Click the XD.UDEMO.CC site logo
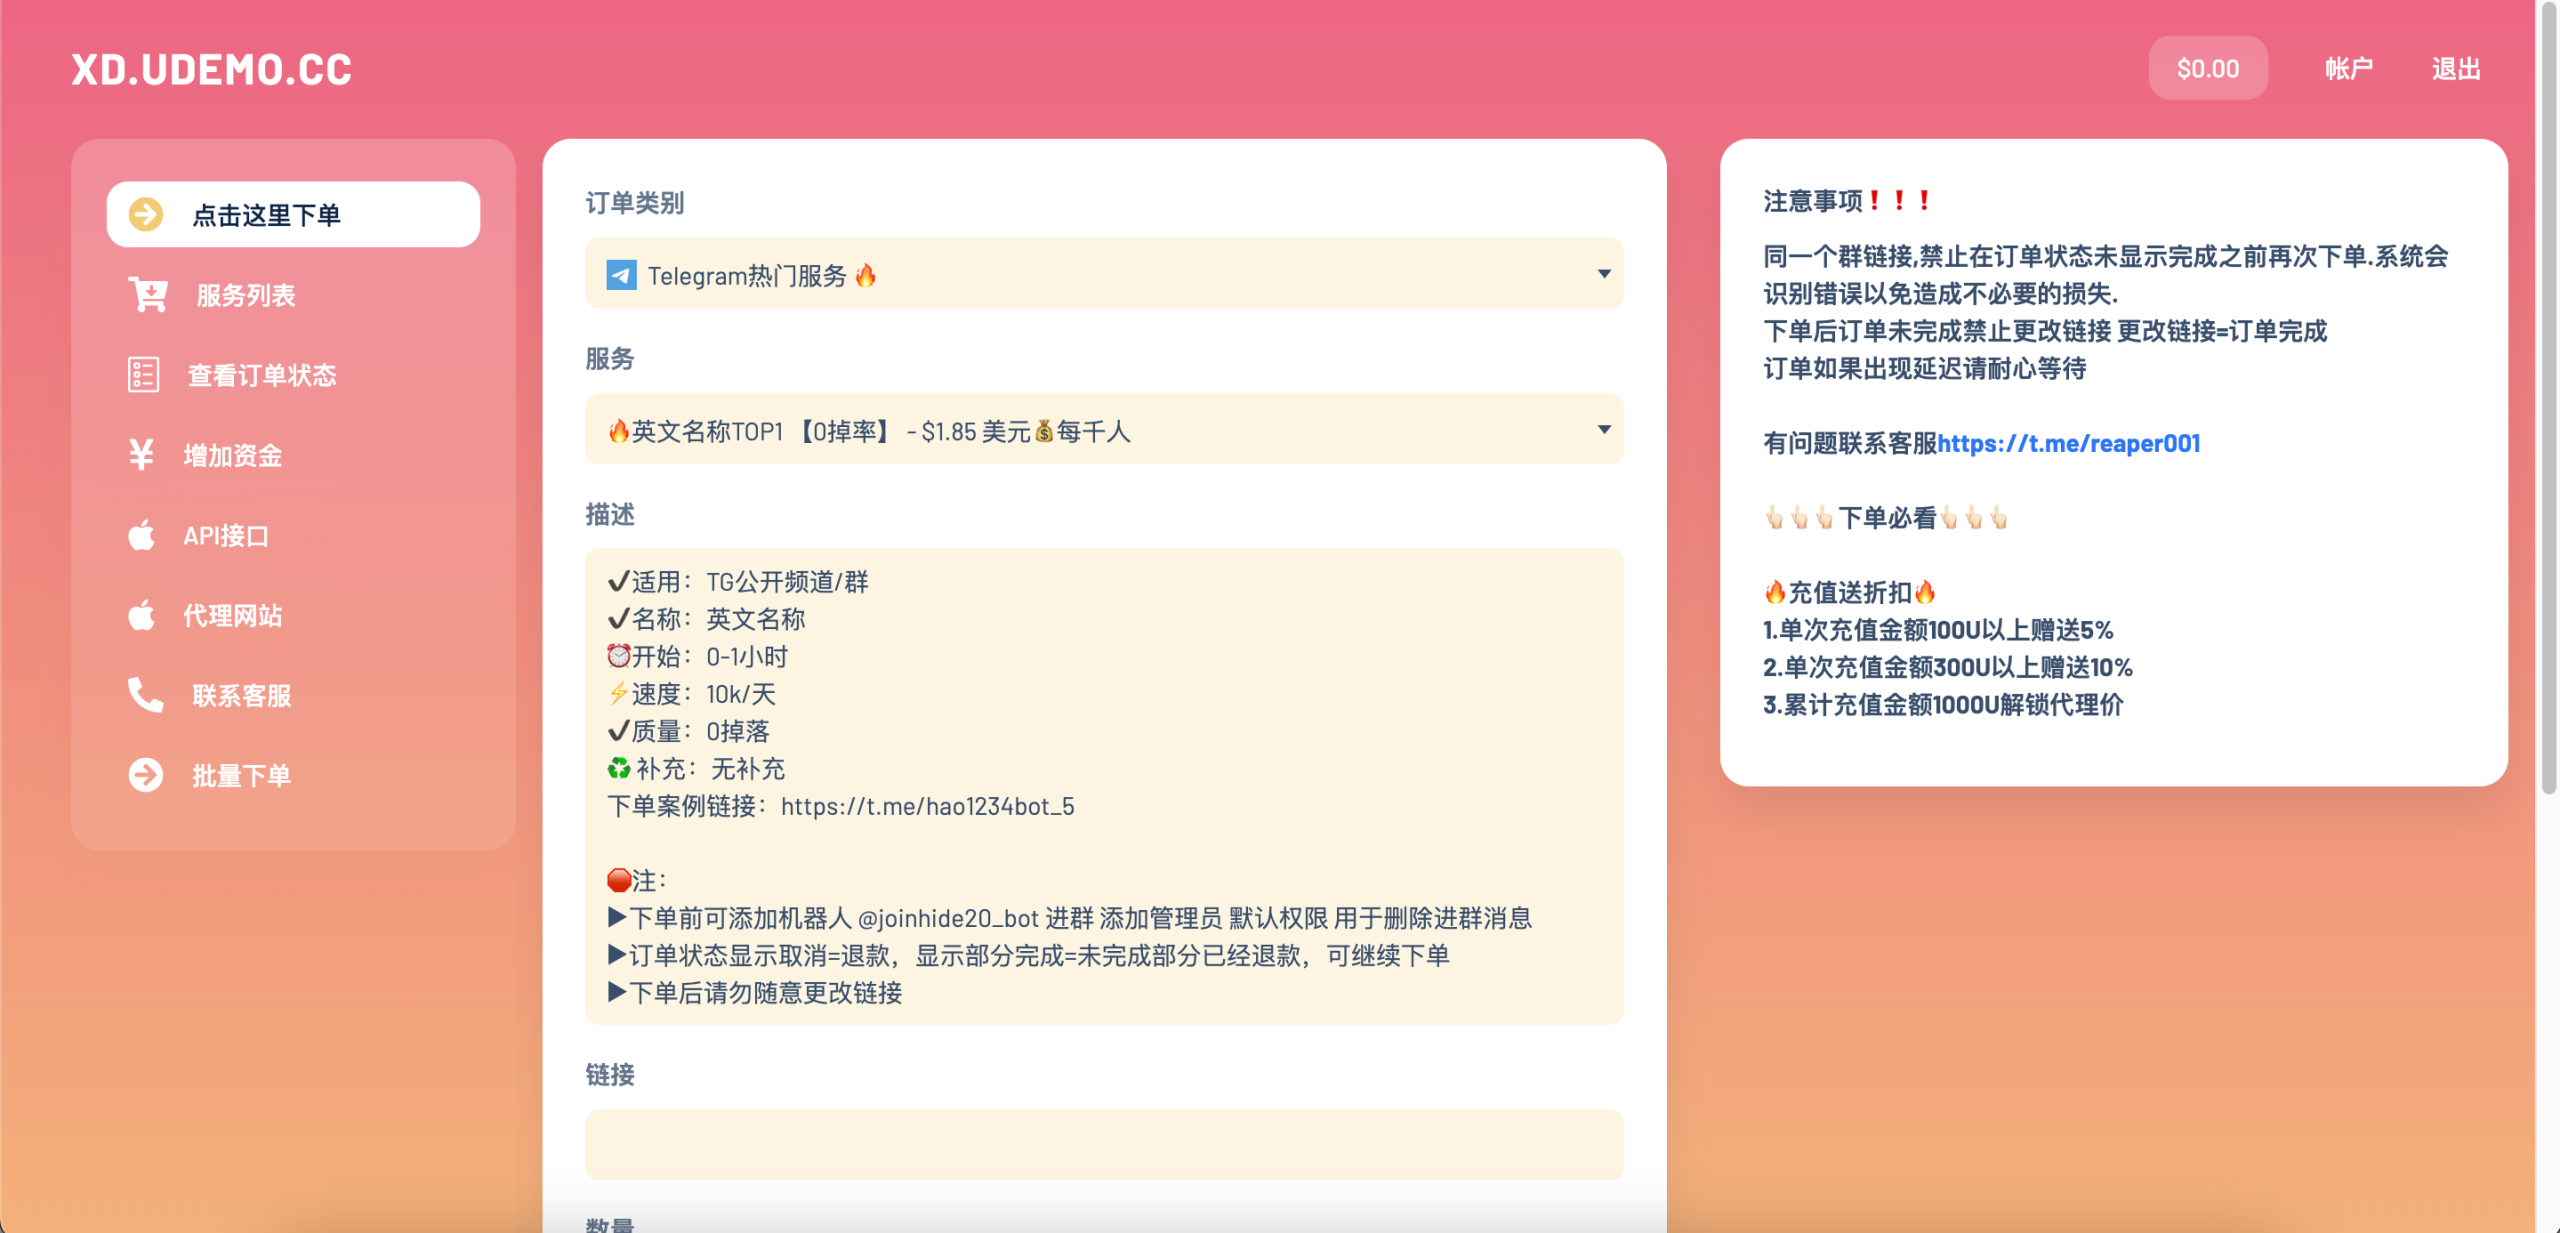The height and width of the screenshot is (1233, 2560). point(212,69)
